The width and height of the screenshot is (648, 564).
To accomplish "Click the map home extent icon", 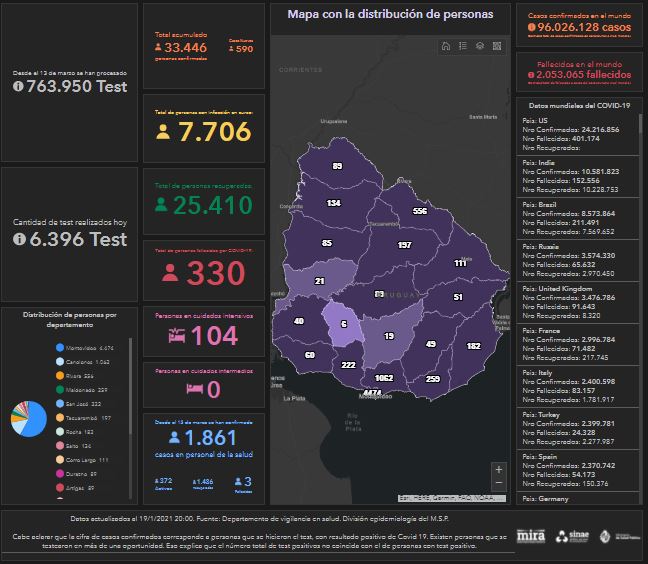I will 446,46.
